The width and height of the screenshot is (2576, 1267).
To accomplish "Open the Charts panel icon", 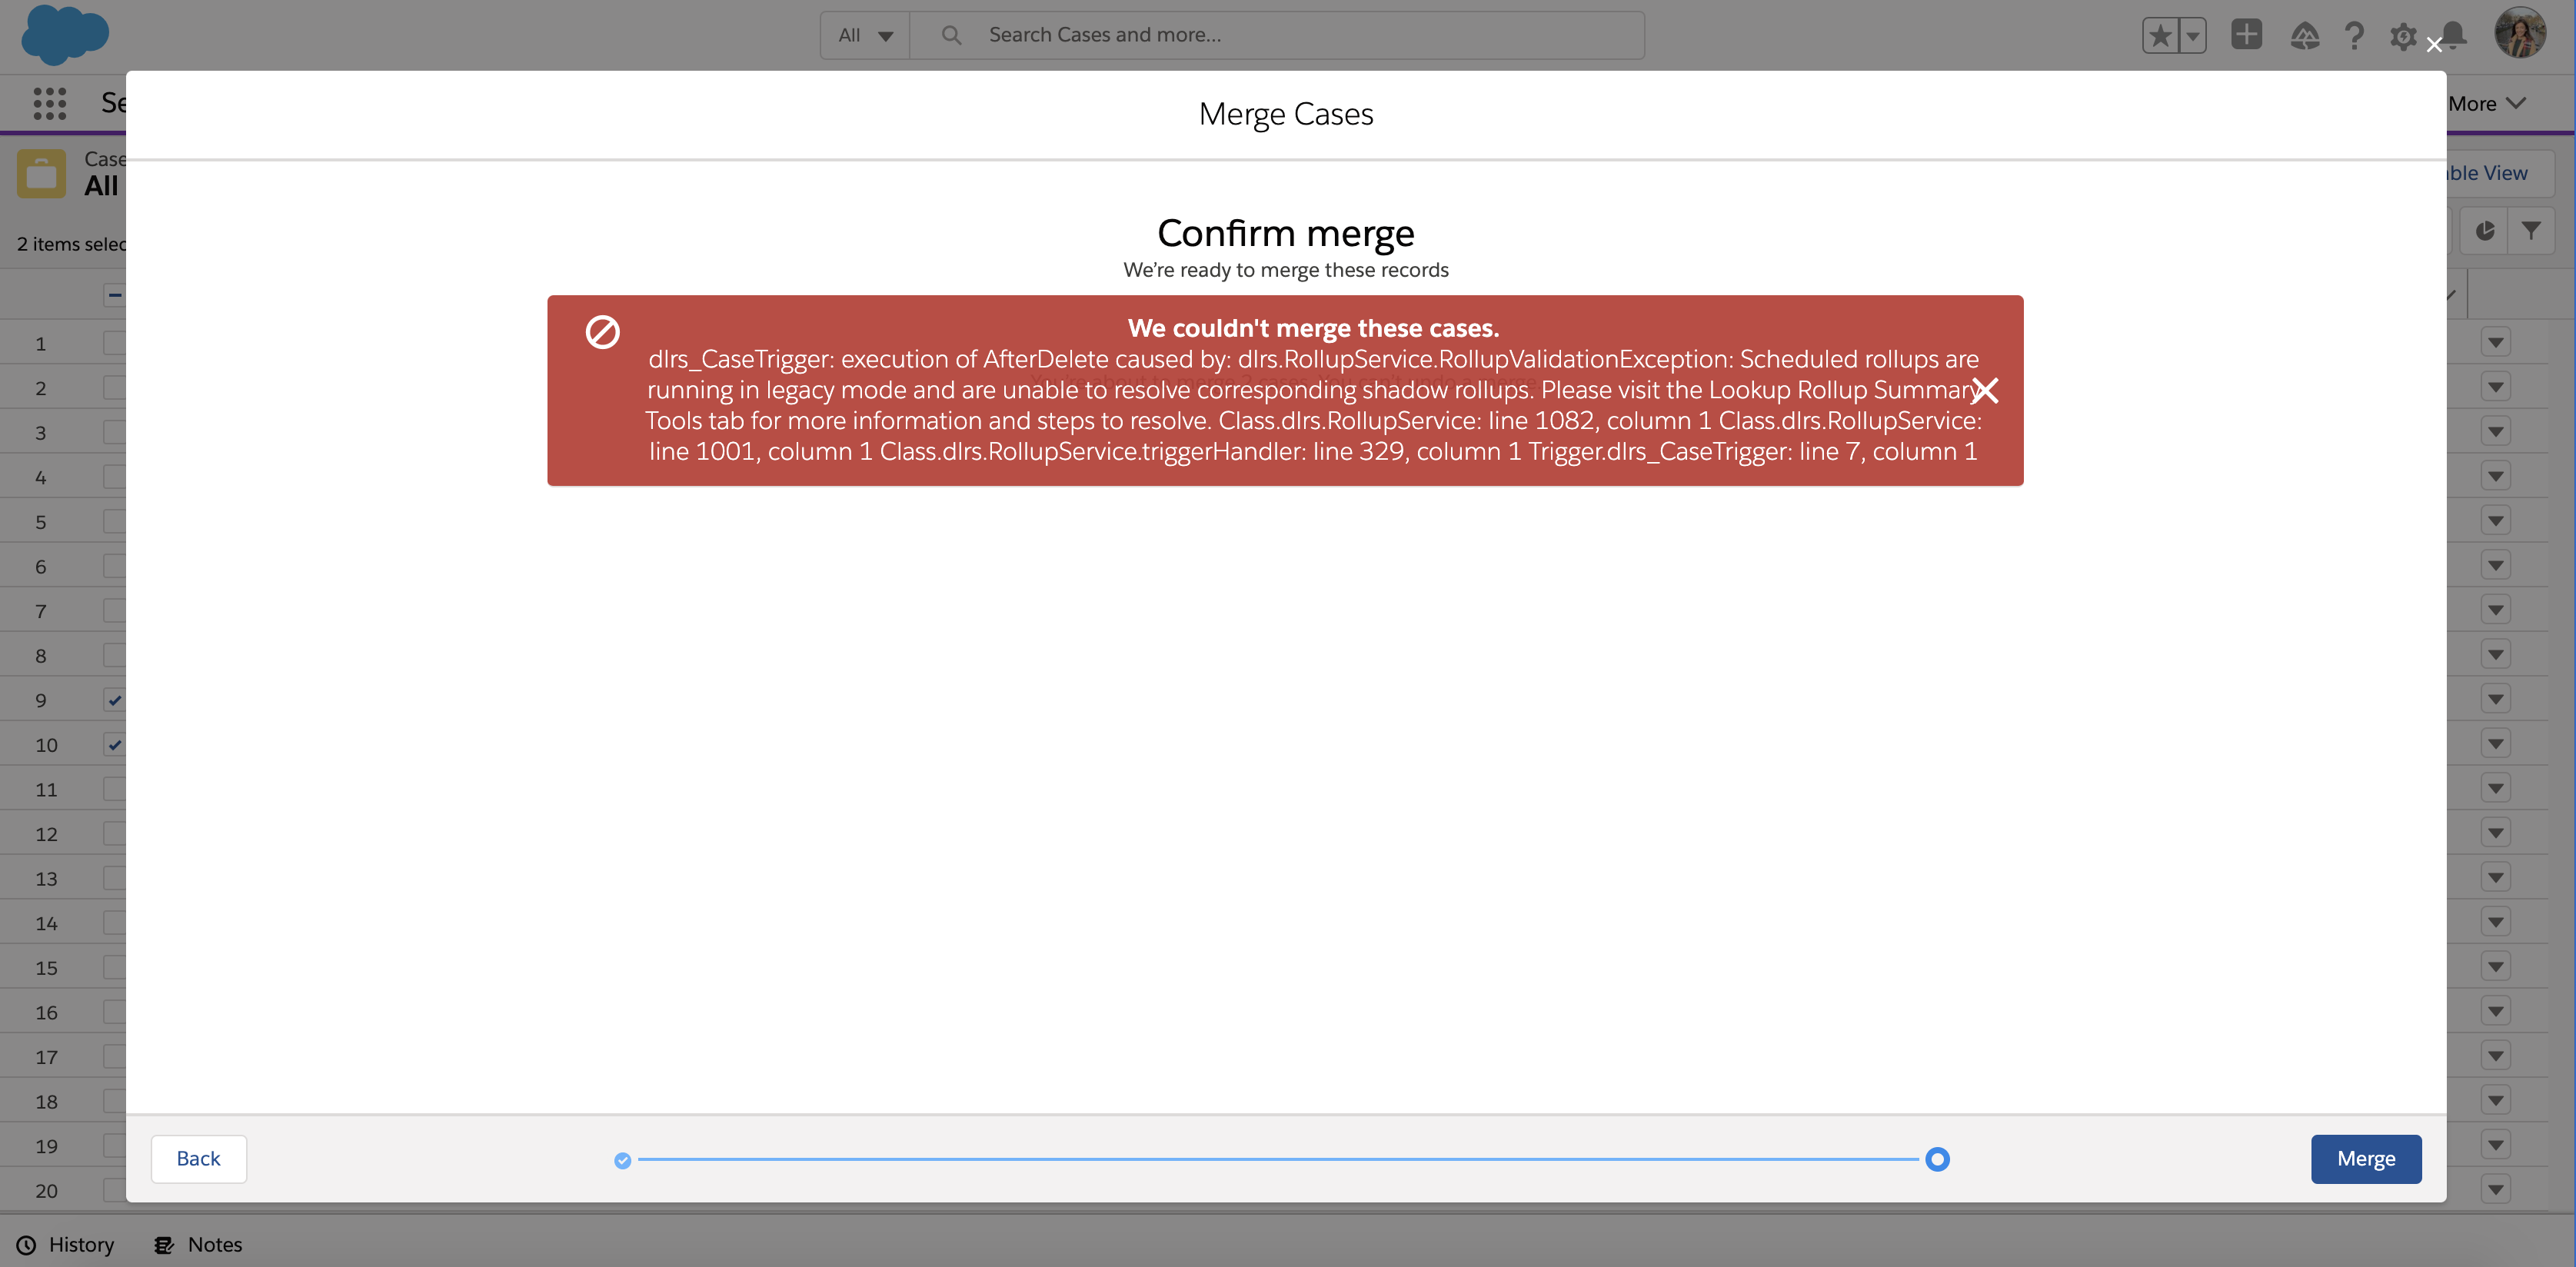I will tap(2486, 231).
